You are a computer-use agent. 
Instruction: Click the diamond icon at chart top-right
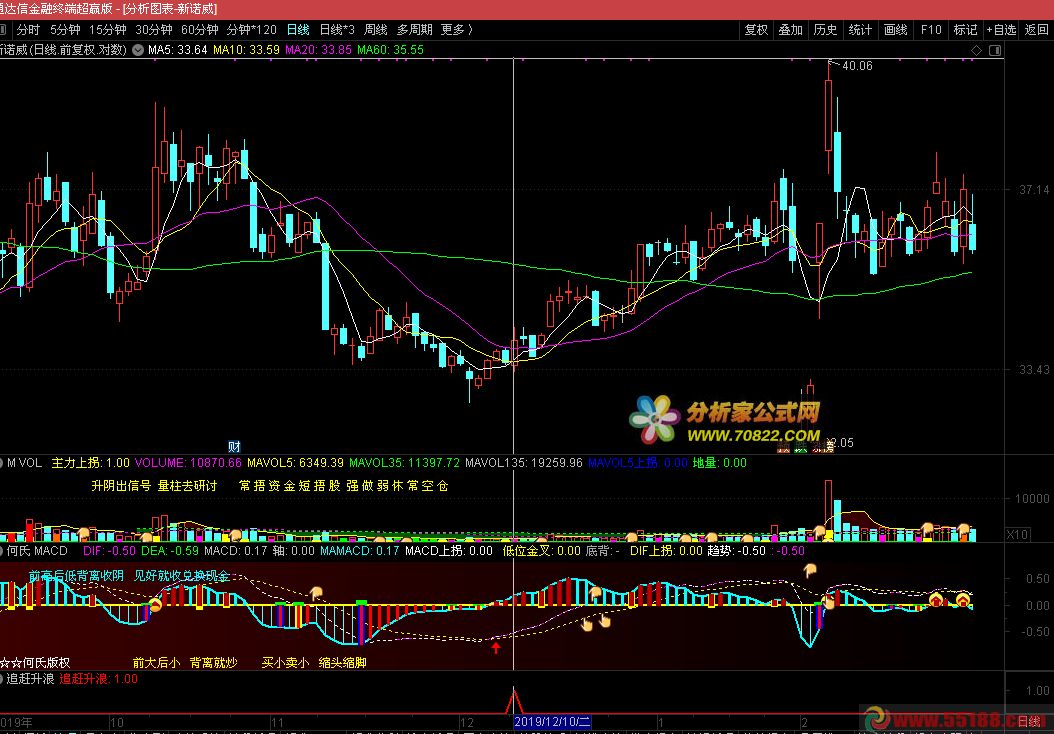(976, 49)
